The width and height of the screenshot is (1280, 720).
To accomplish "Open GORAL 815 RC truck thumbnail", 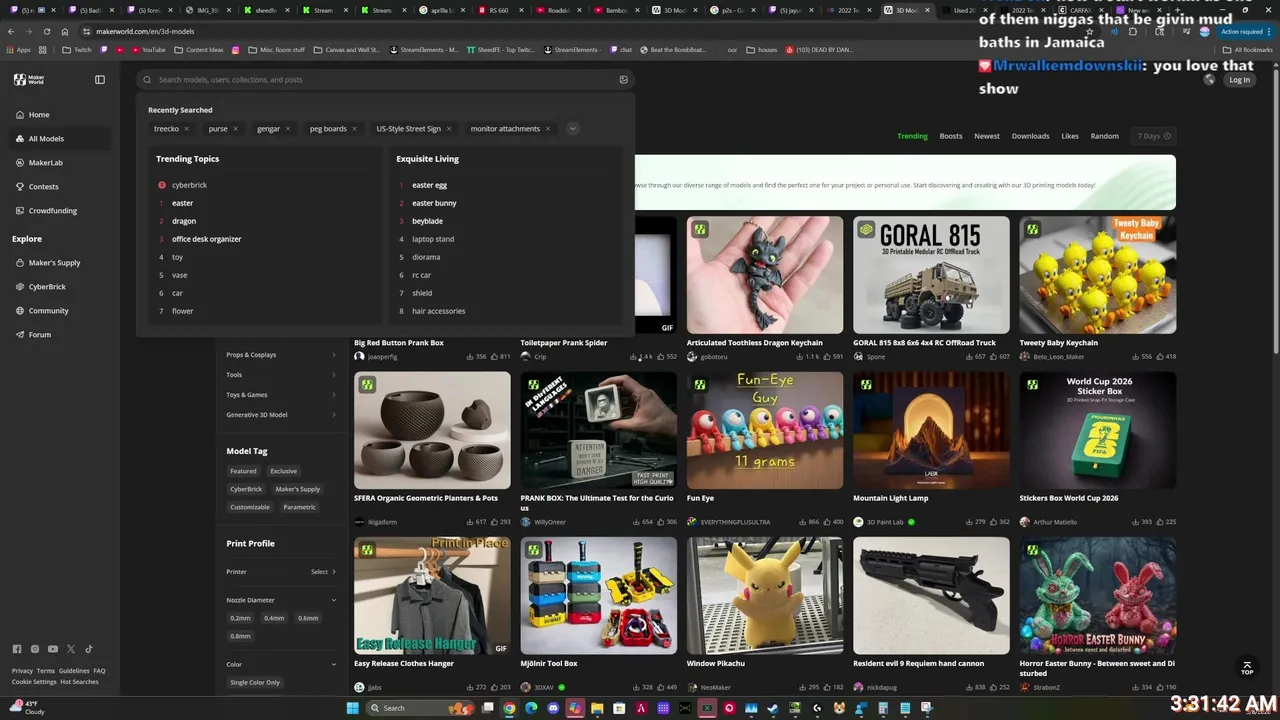I will (931, 275).
